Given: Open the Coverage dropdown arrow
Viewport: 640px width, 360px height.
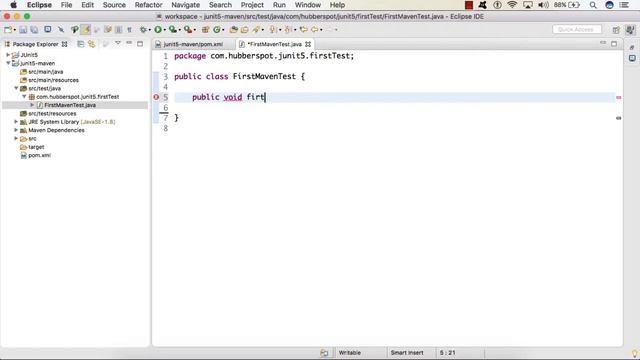Looking at the screenshot, I should tap(180, 30).
